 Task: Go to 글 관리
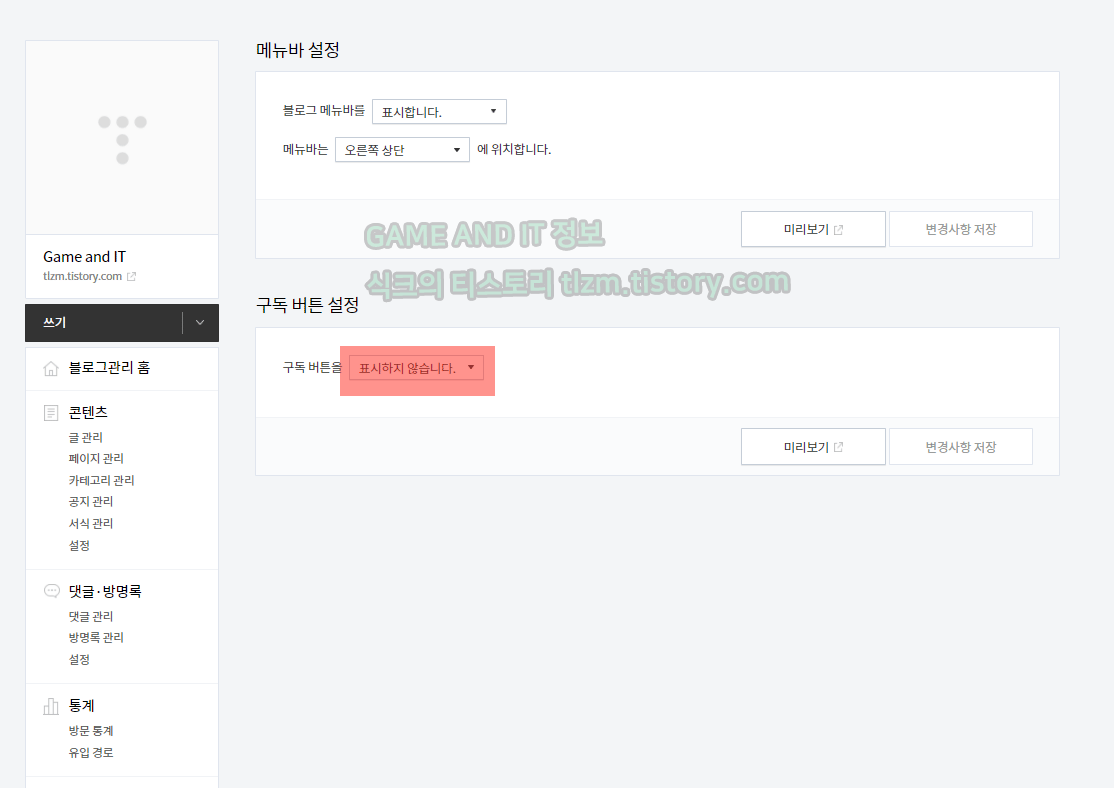[85, 438]
